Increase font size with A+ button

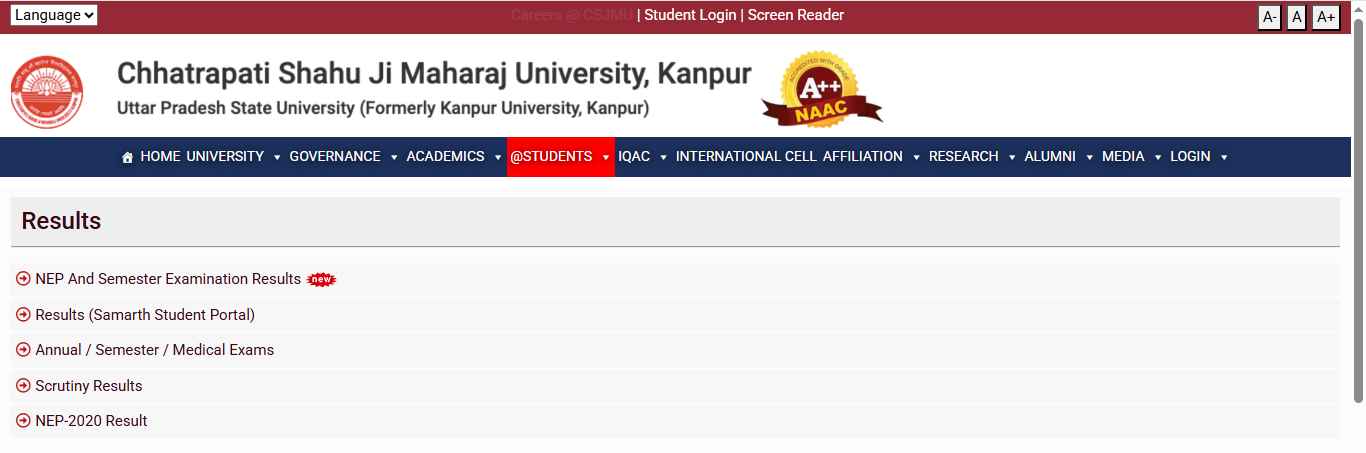(x=1326, y=17)
